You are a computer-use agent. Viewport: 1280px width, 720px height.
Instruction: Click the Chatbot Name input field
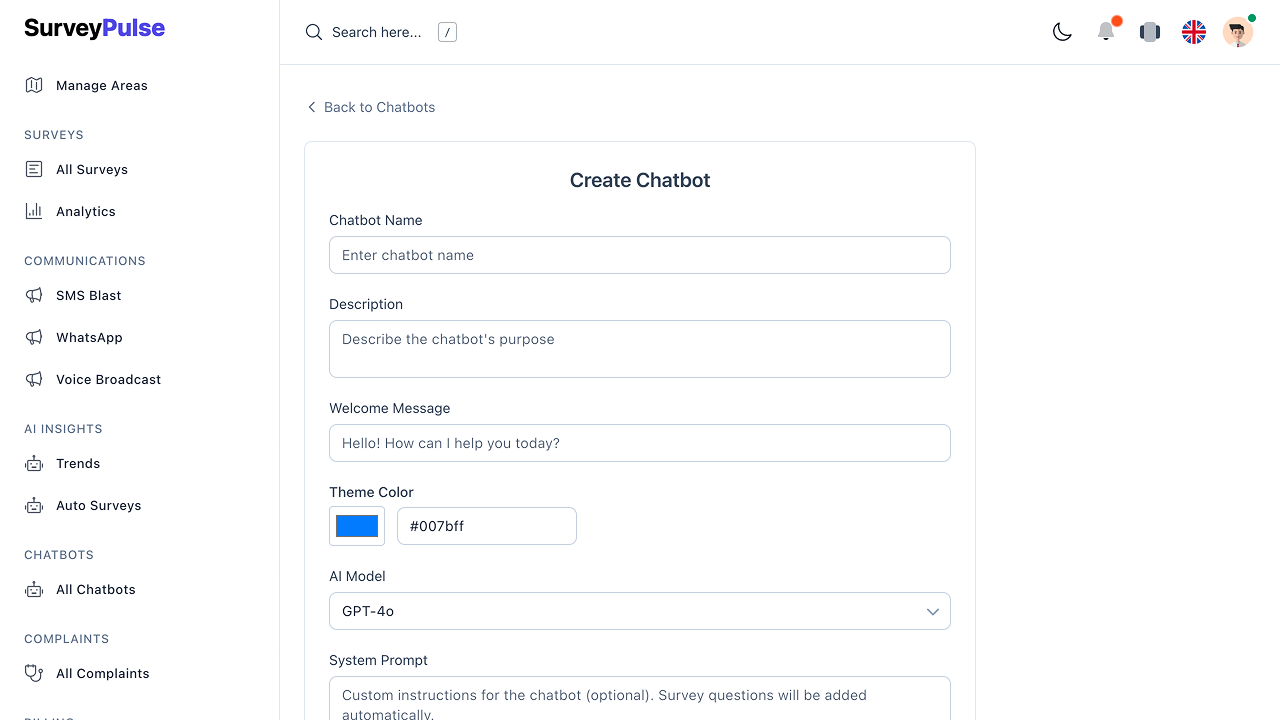click(x=640, y=255)
